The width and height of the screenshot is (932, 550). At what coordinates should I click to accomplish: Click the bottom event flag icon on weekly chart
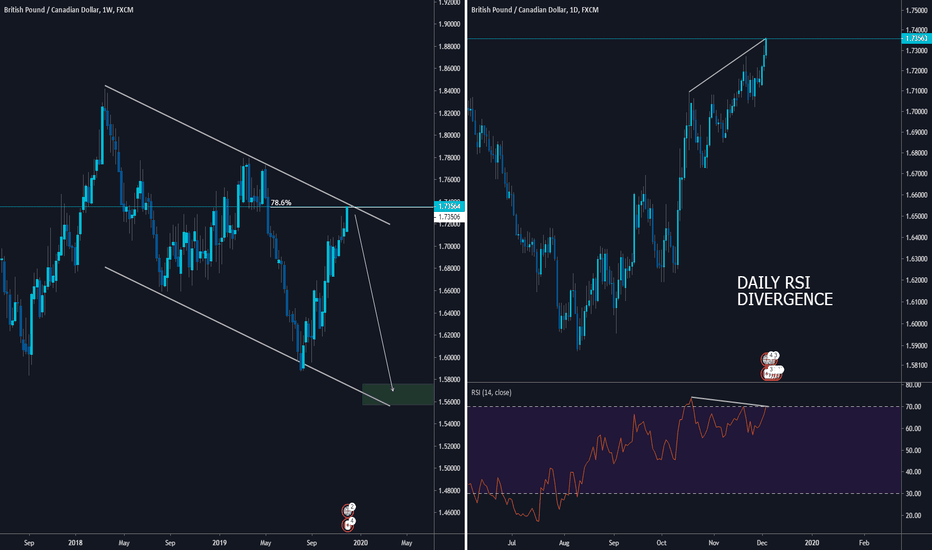pos(349,522)
